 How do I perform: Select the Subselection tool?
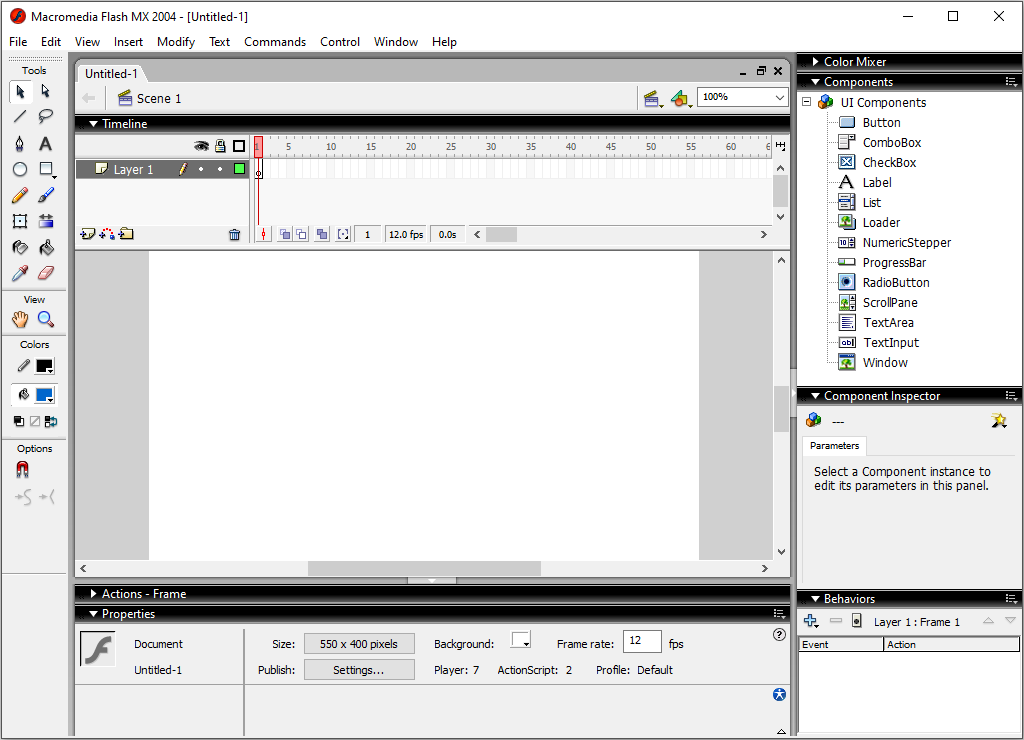tap(45, 91)
